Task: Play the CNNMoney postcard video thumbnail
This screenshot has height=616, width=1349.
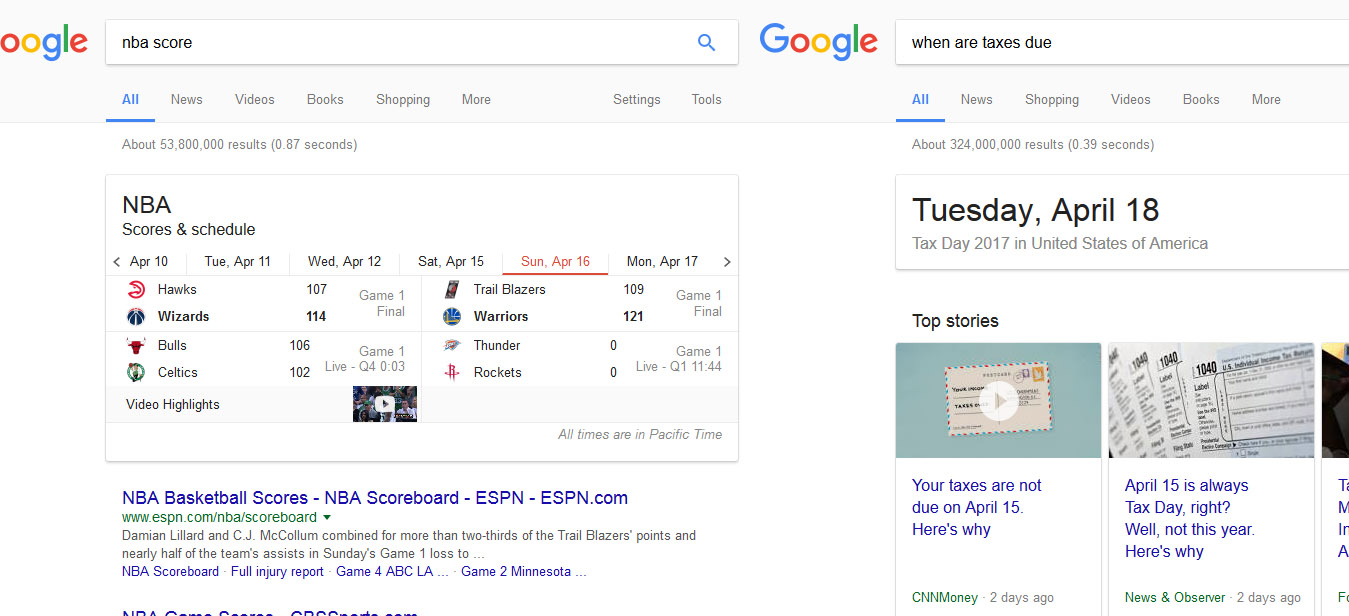Action: click(999, 401)
